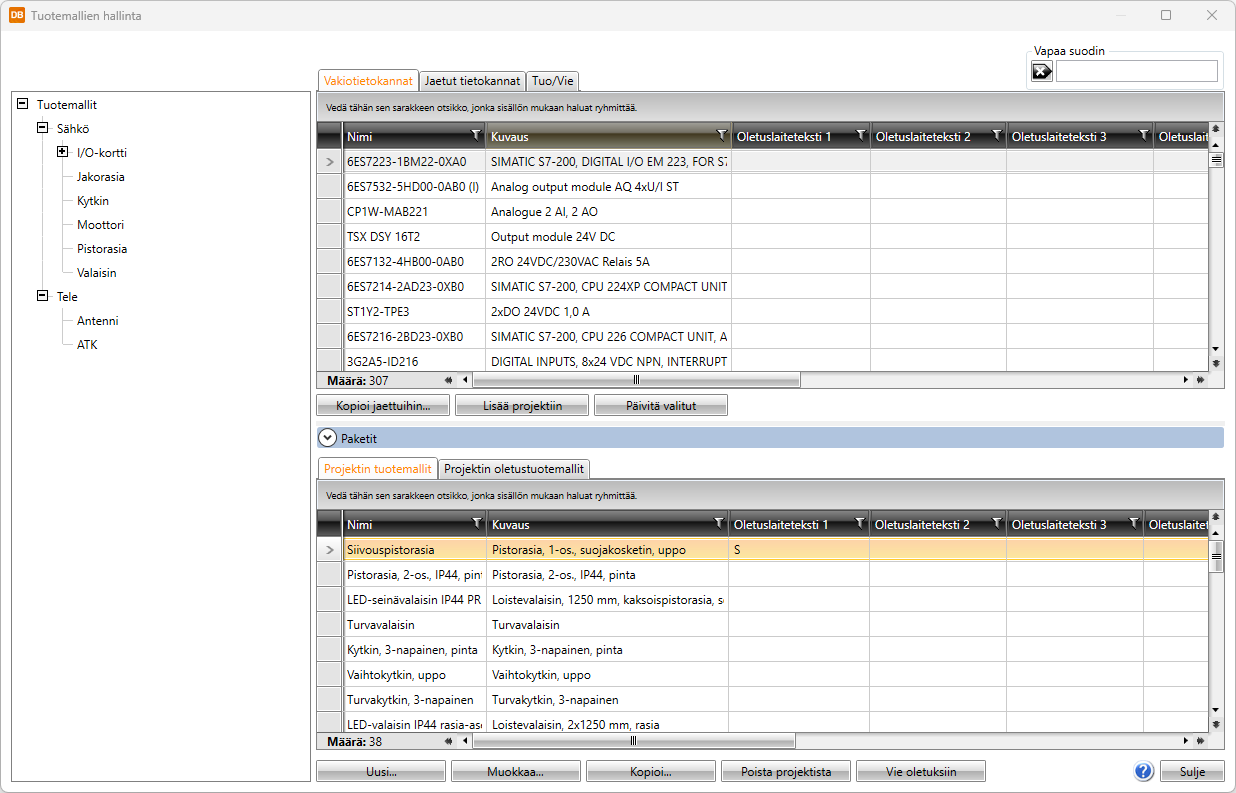The width and height of the screenshot is (1236, 793).
Task: Click filter icon in lower Kuvaus column
Action: [x=717, y=523]
